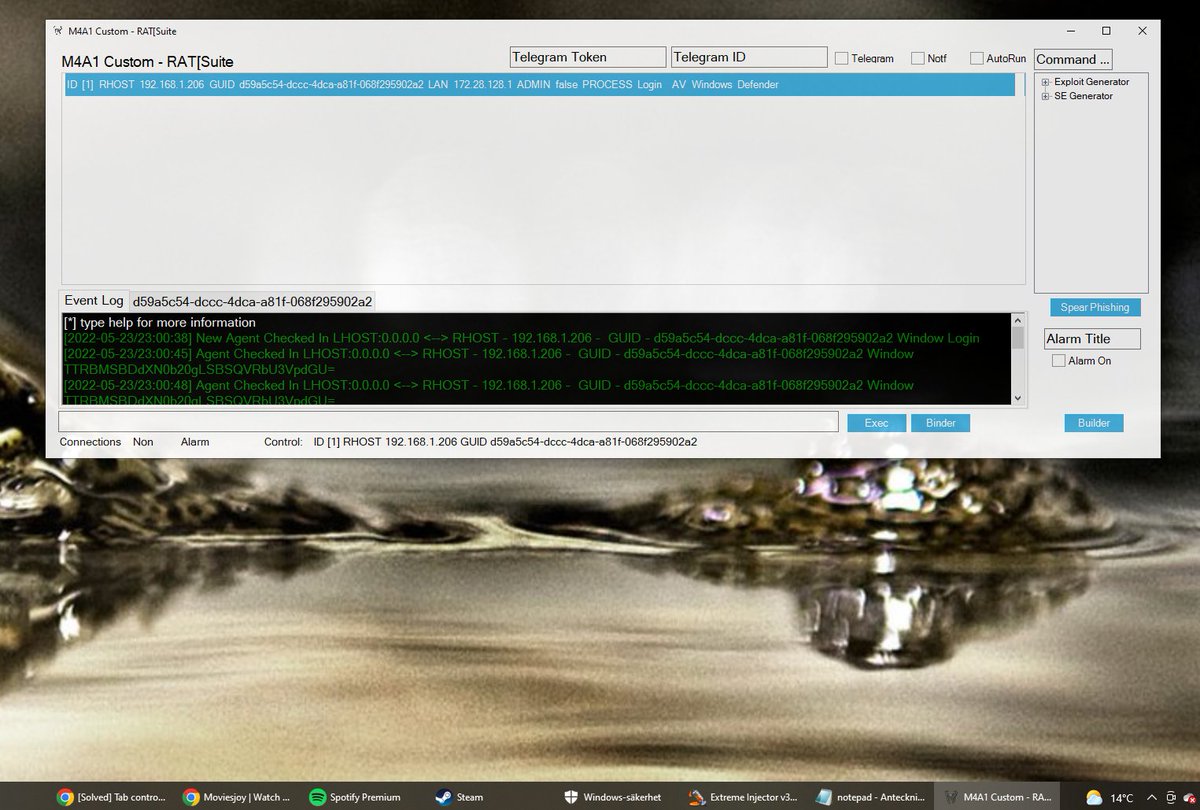The width and height of the screenshot is (1200, 810).
Task: Click the 'type help for more information' line
Action: coord(159,323)
